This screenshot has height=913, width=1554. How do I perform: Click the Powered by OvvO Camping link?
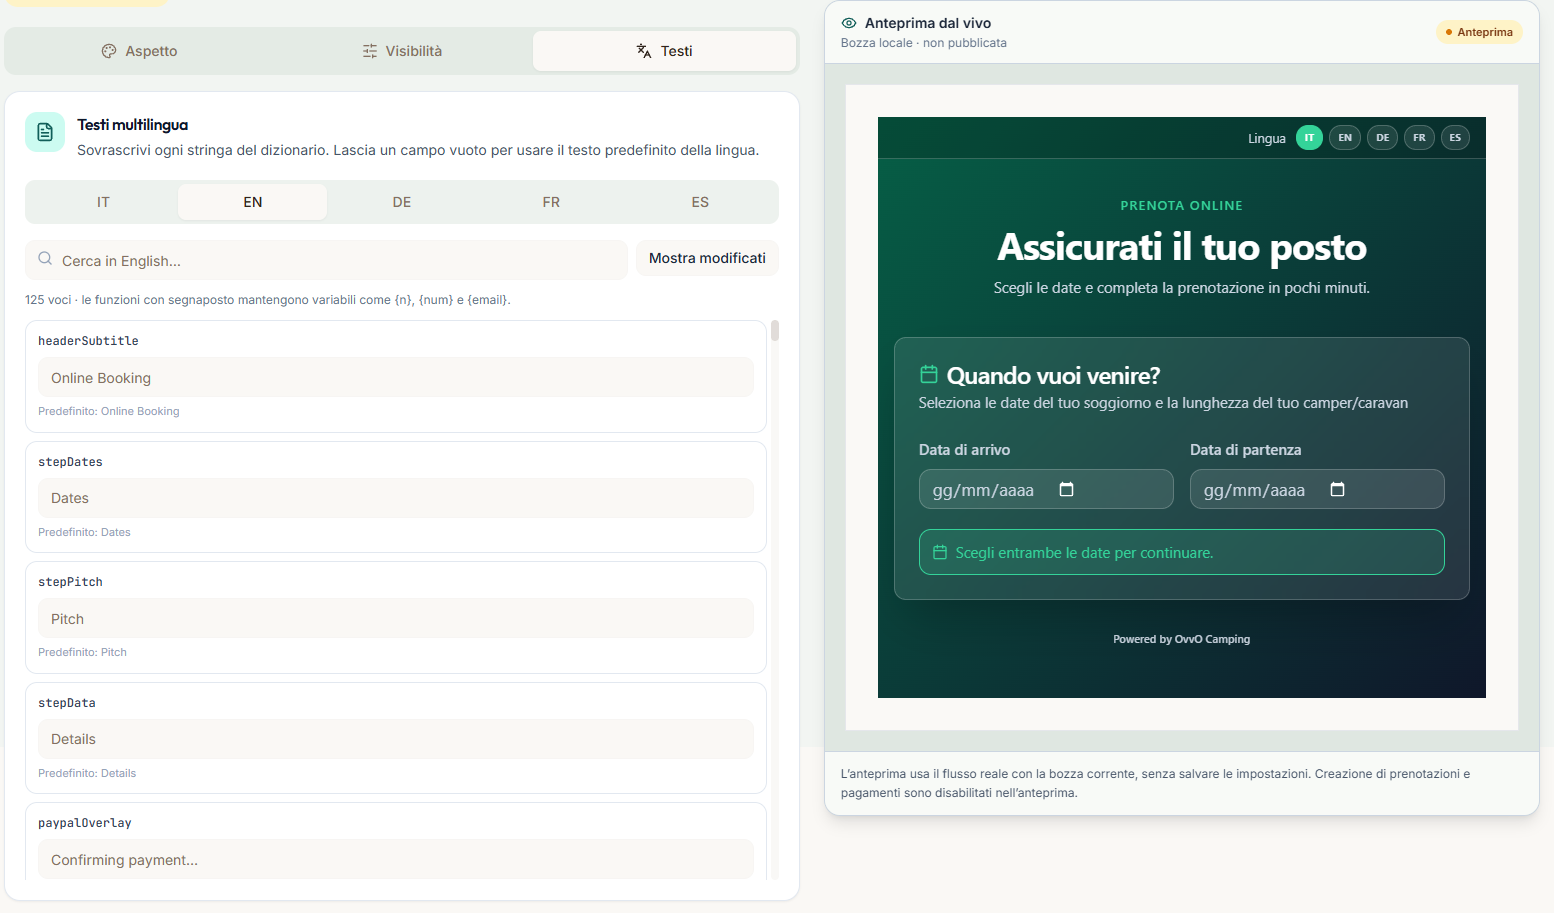(1181, 639)
